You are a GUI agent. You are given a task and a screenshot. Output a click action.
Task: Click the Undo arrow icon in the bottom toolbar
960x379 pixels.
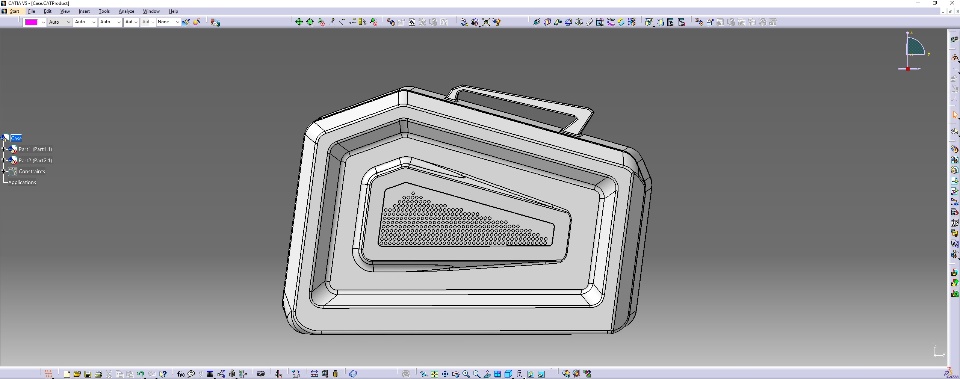140,373
